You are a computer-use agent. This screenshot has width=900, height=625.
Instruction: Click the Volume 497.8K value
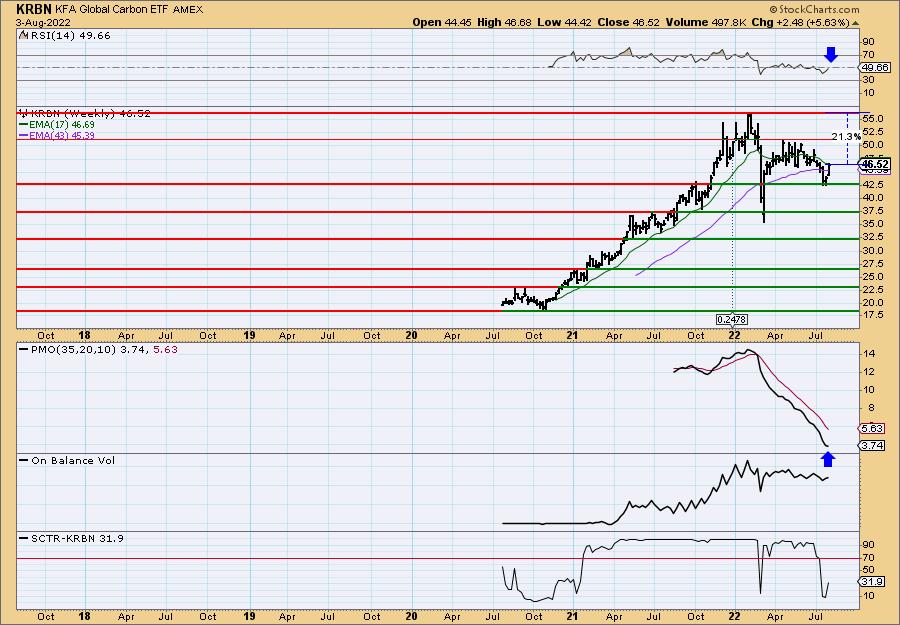coord(705,22)
